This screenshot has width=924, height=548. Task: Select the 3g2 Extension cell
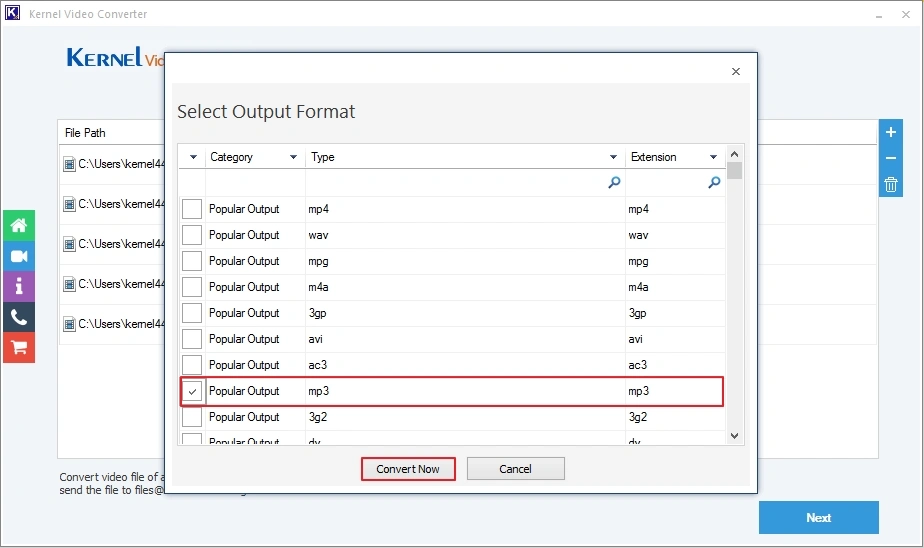pos(675,417)
